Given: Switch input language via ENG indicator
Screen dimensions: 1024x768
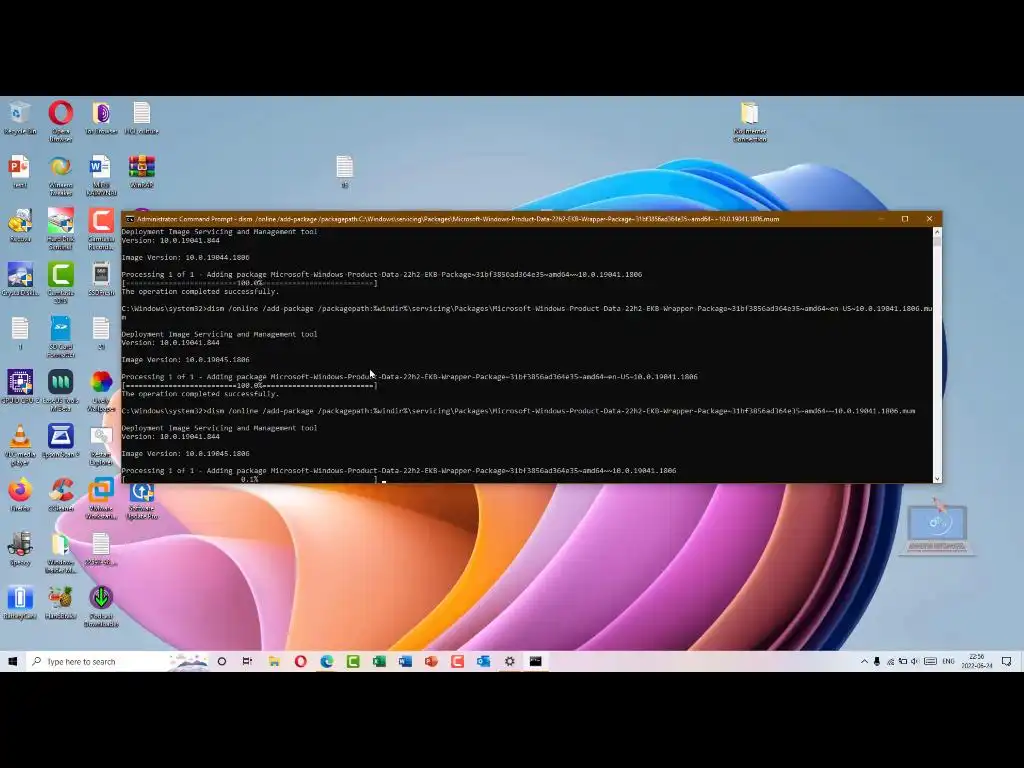Looking at the screenshot, I should coord(948,661).
